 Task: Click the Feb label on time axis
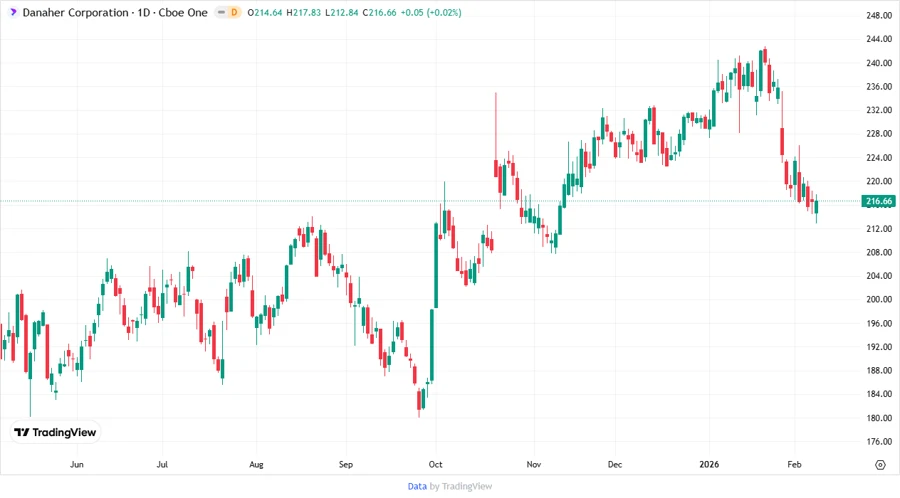tap(794, 464)
